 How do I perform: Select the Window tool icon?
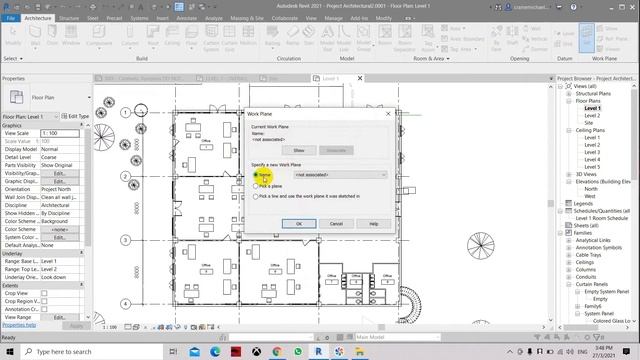(71, 35)
